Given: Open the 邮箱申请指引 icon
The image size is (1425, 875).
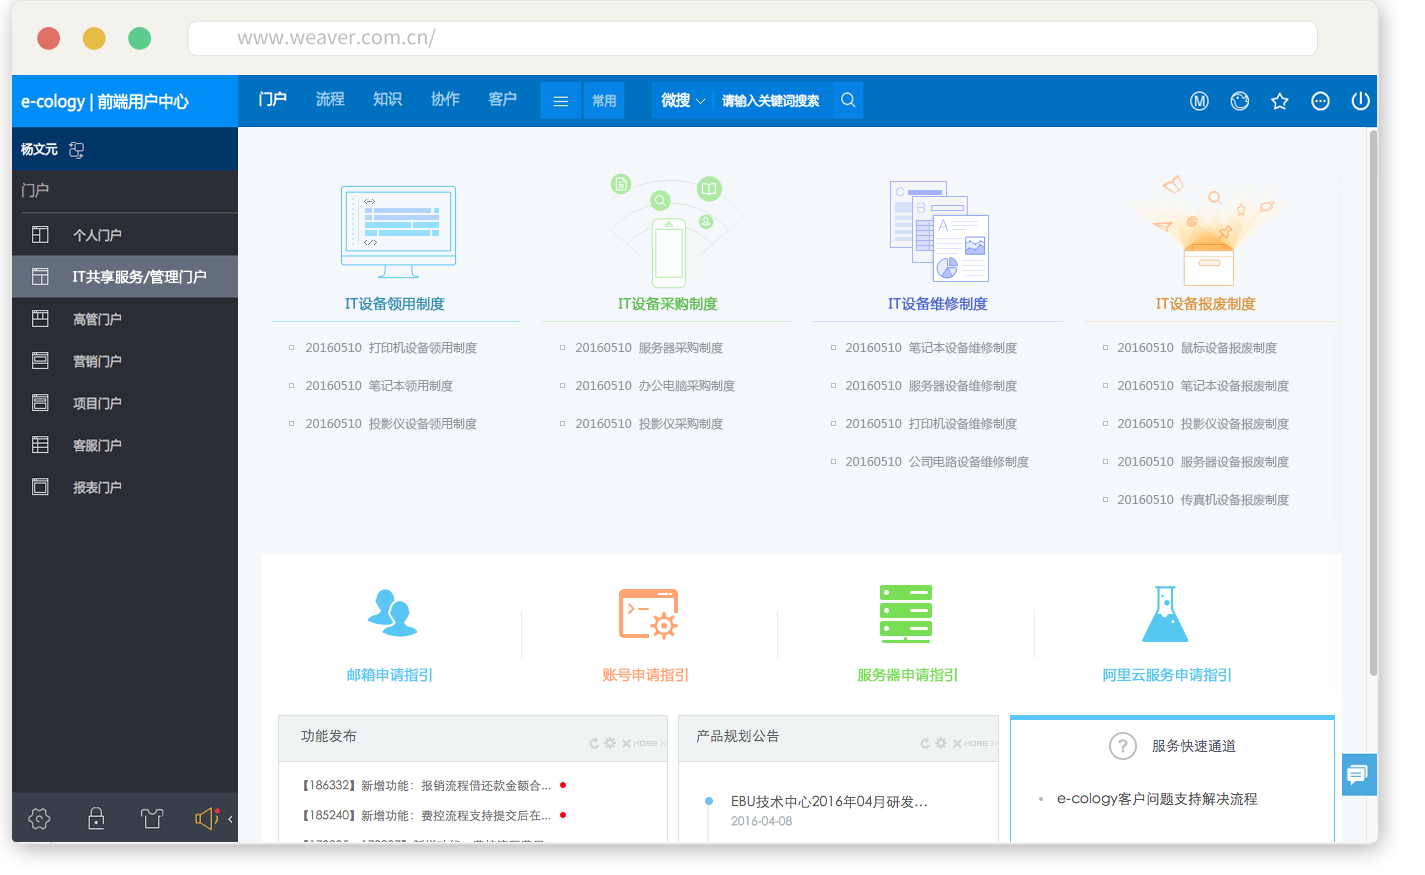Looking at the screenshot, I should click(x=392, y=613).
